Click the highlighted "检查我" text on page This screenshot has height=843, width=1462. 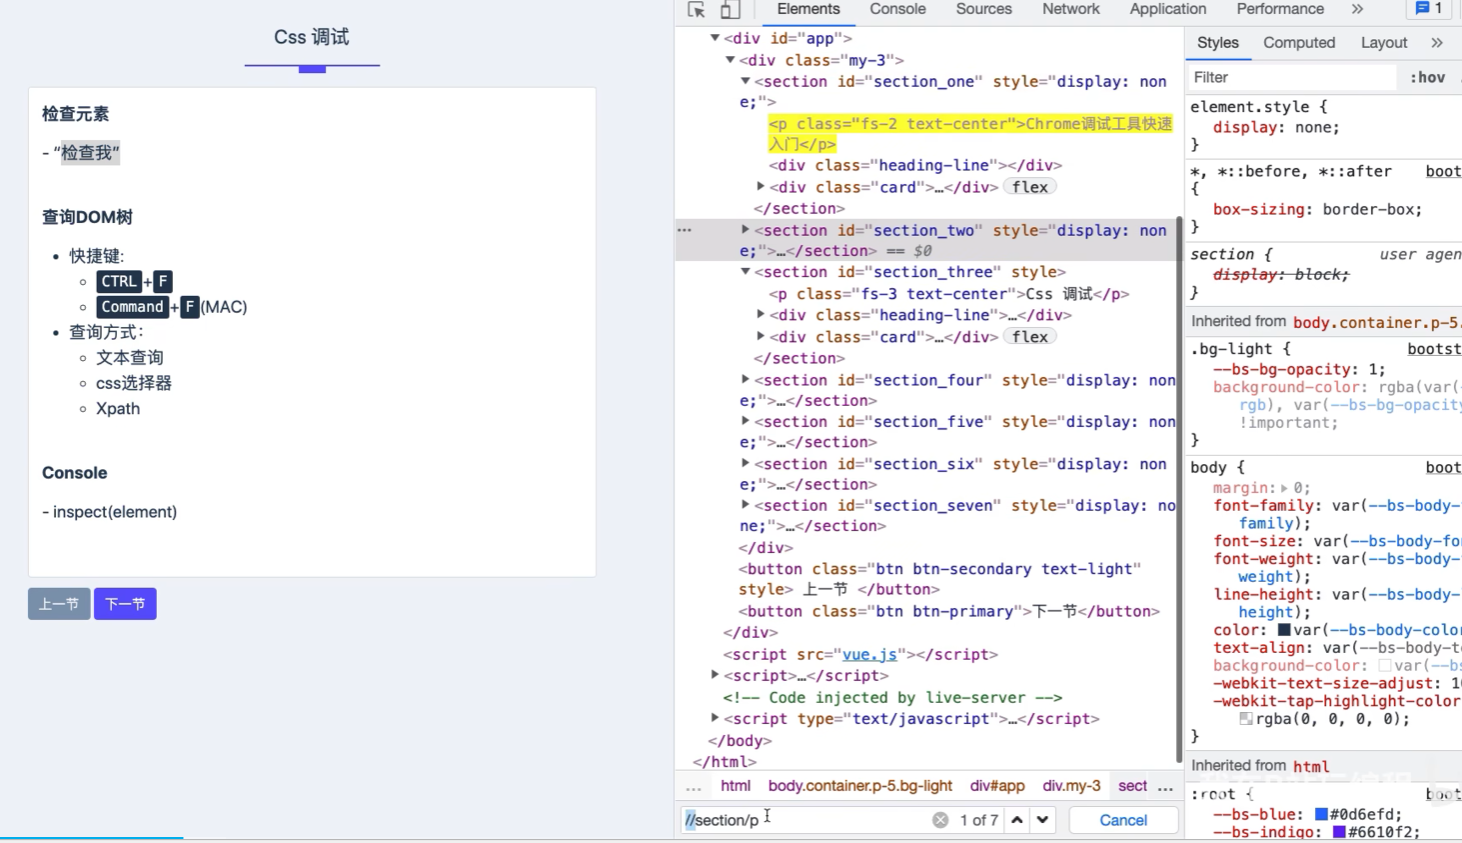[90, 153]
